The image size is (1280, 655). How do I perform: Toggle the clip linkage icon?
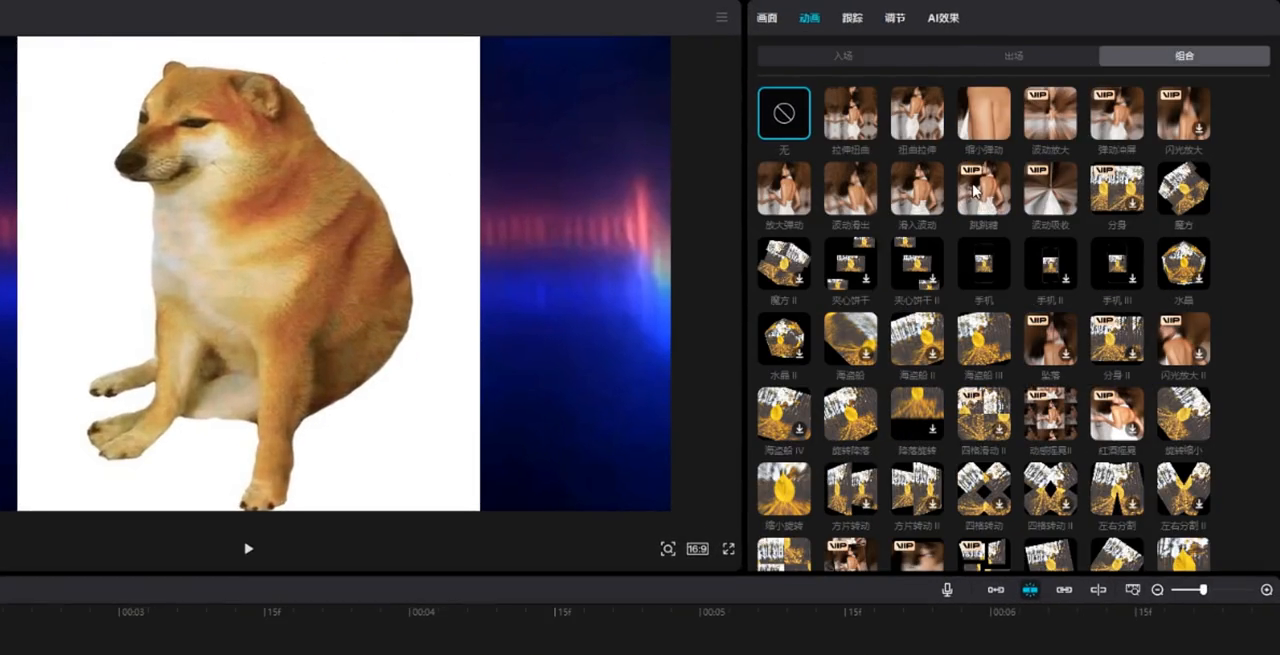(1064, 590)
